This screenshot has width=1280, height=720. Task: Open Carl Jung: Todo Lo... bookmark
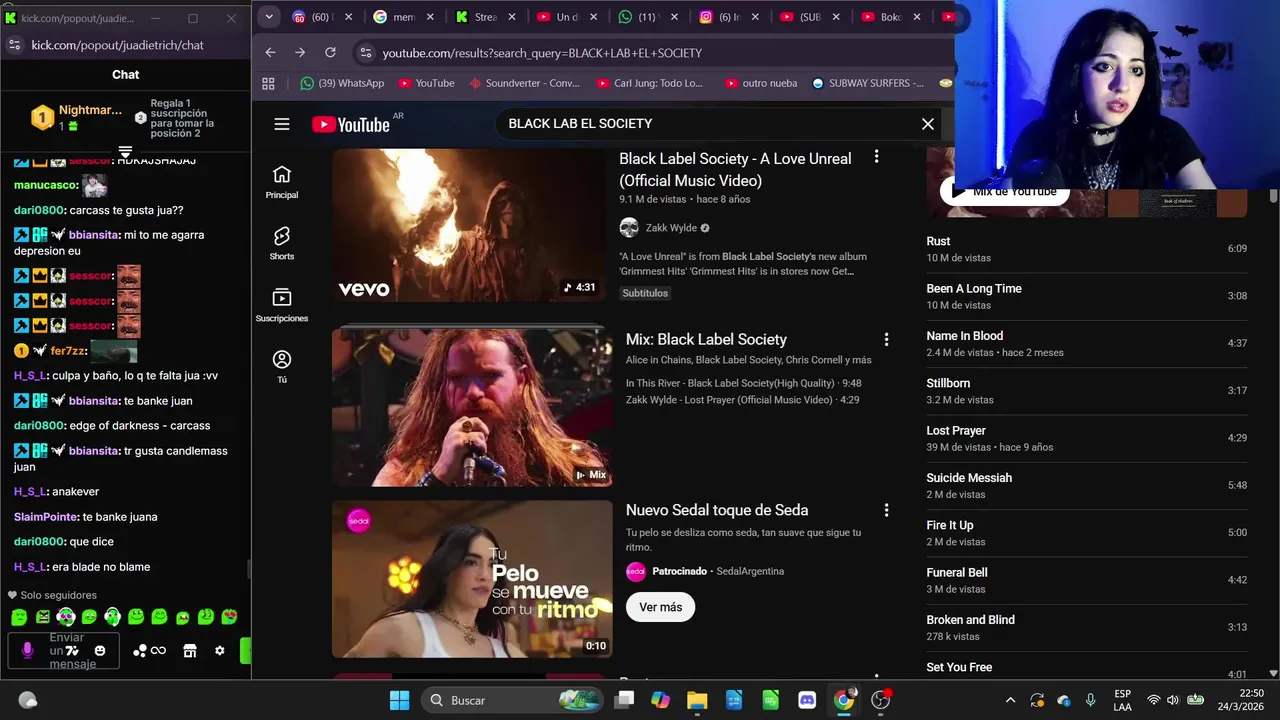pos(648,83)
